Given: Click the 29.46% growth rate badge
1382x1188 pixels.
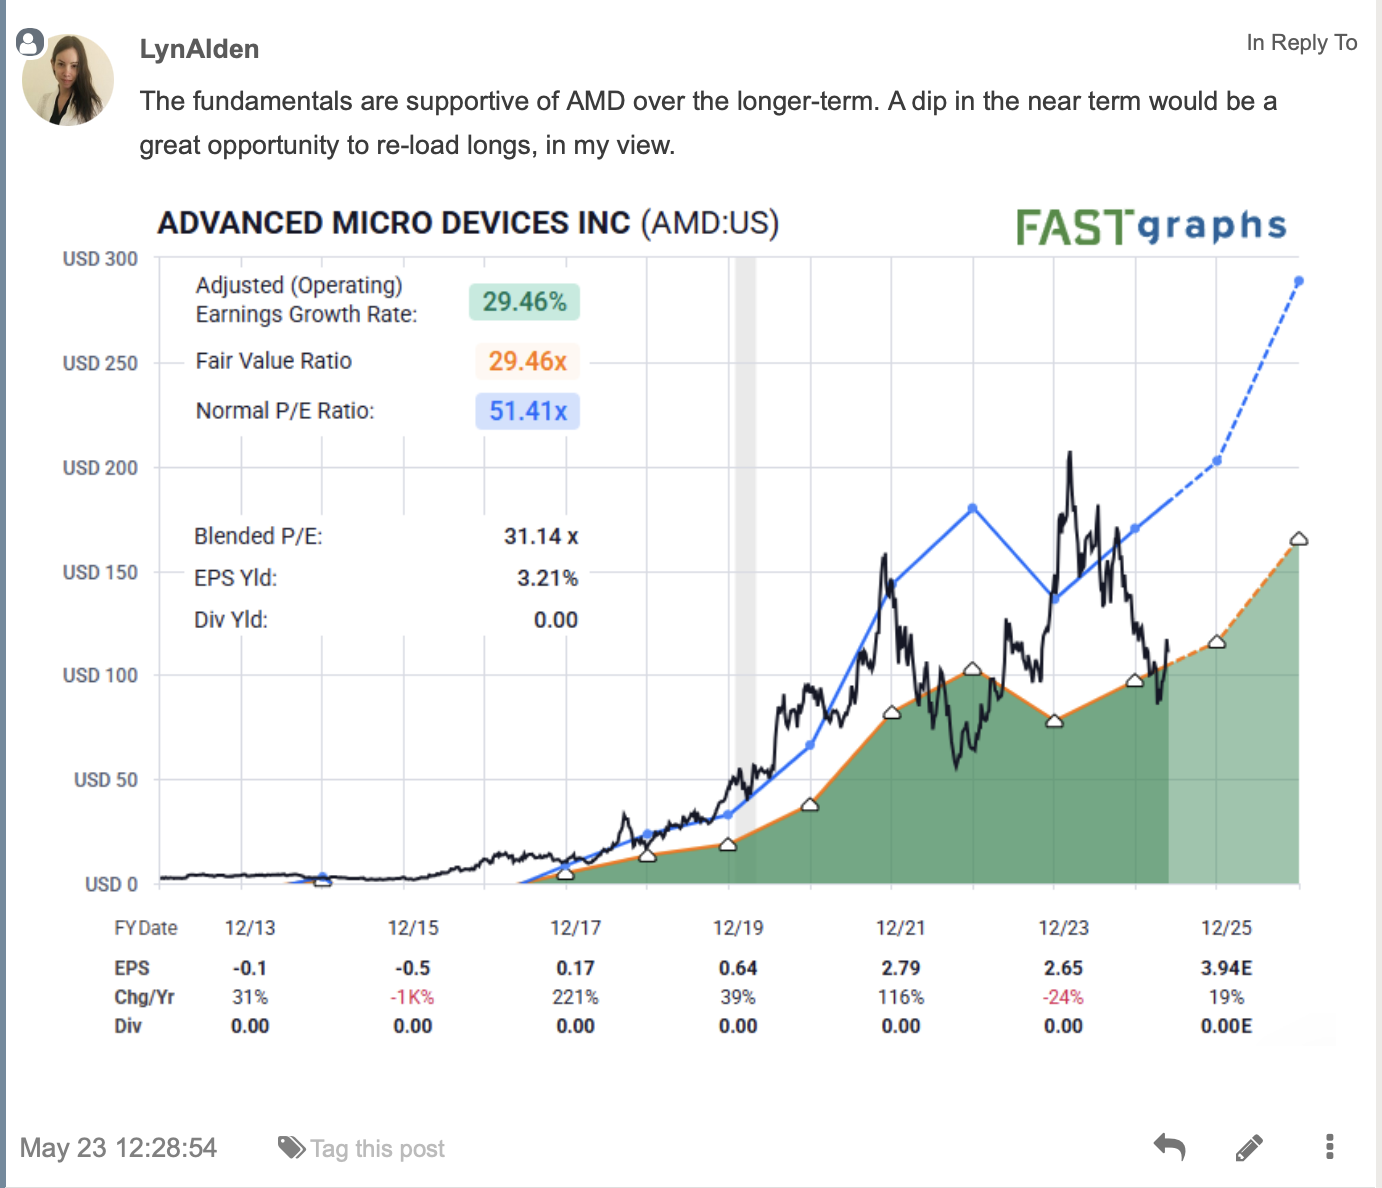Looking at the screenshot, I should coord(524,302).
